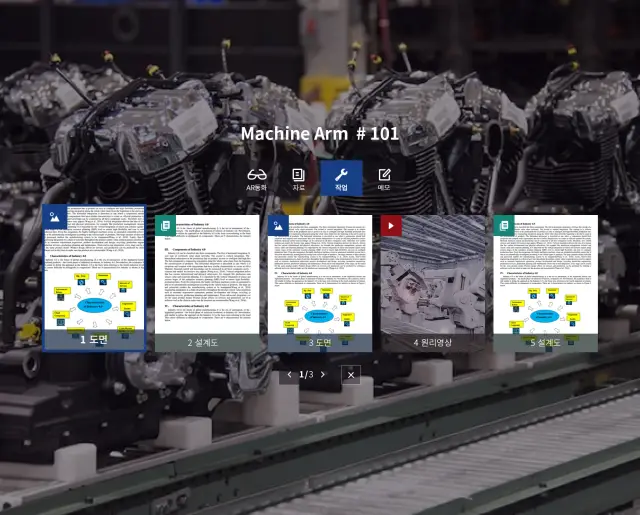Click the 1/3 page indicator

(306, 375)
